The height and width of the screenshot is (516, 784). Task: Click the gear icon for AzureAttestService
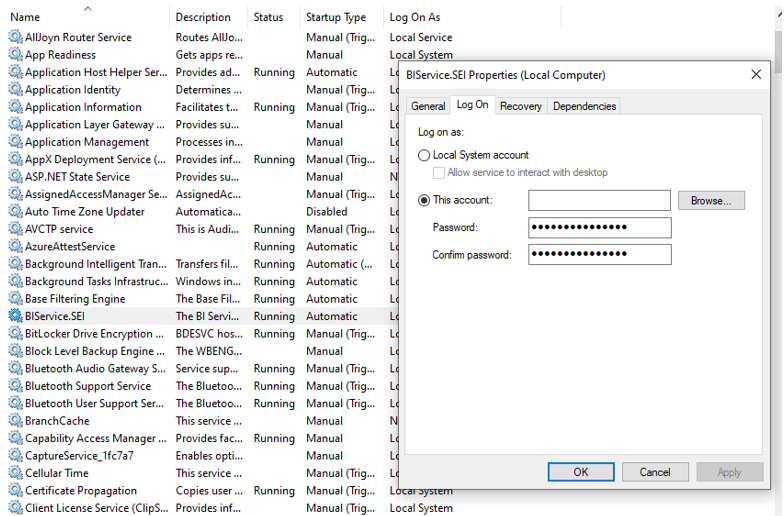(15, 246)
